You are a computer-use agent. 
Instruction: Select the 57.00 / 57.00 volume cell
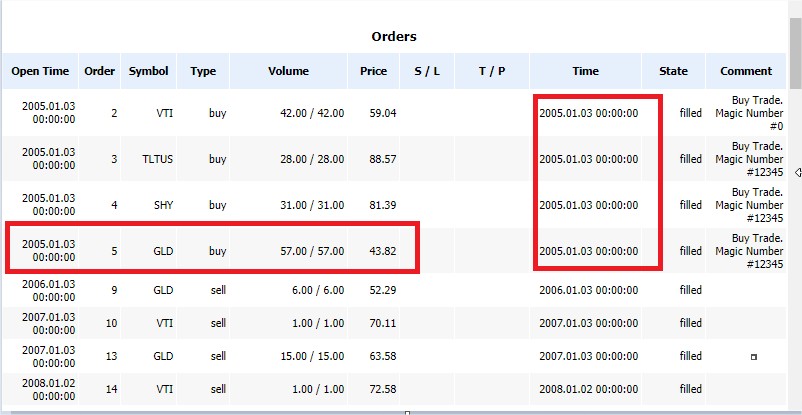312,251
